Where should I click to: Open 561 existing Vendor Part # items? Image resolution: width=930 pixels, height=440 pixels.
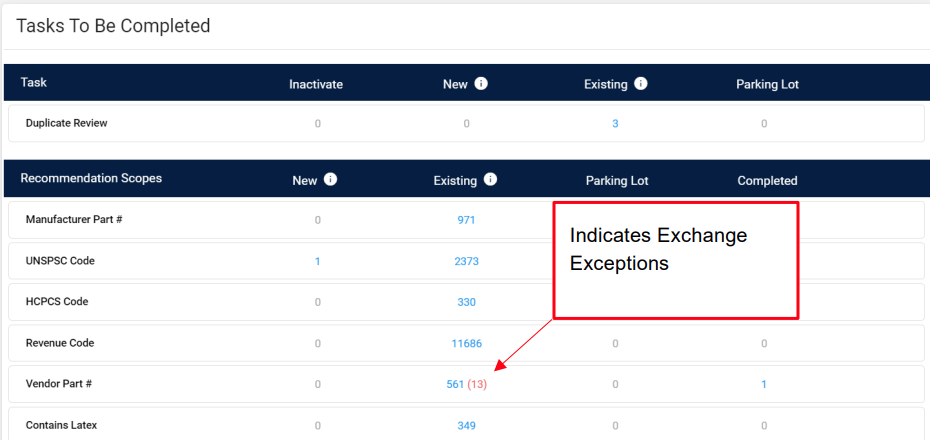pos(455,384)
